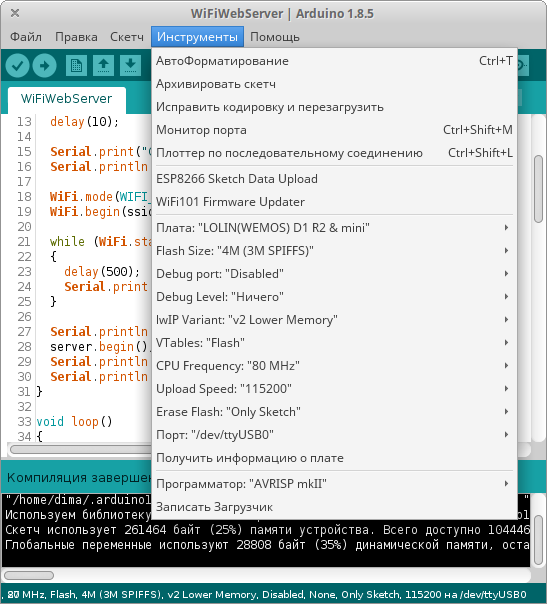Image resolution: width=547 pixels, height=604 pixels.
Task: Click the console vertical scrollbar thumb
Action: 538,540
